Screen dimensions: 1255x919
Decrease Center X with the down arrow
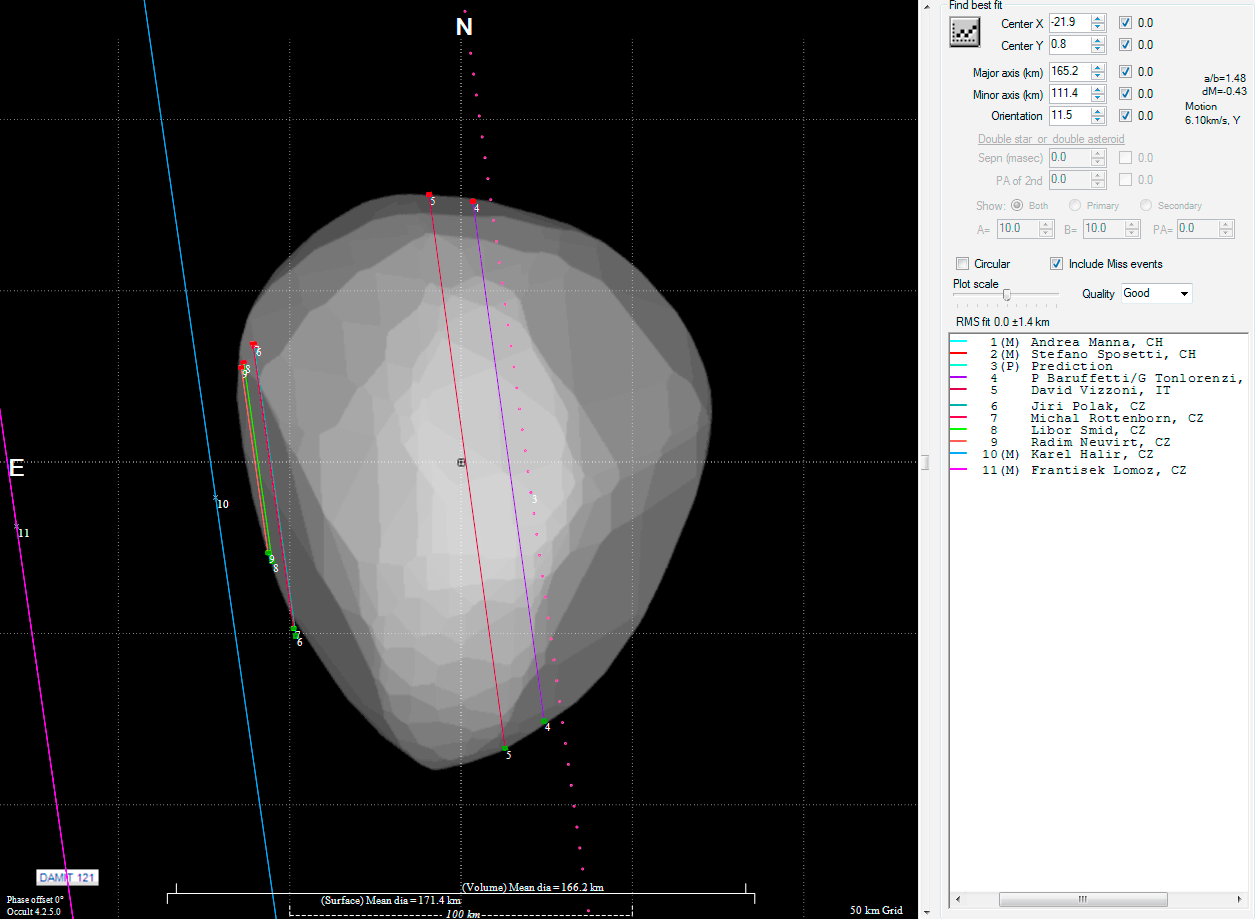1098,27
